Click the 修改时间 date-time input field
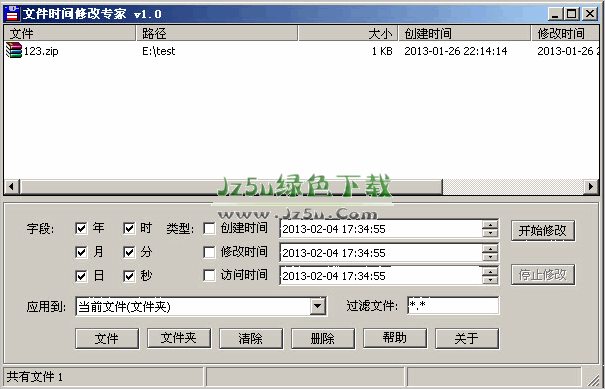The height and width of the screenshot is (389, 605). tap(381, 253)
